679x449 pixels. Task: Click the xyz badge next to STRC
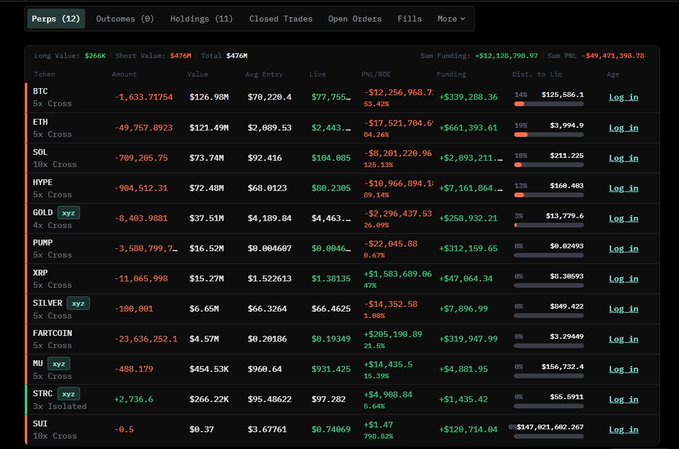(68, 394)
